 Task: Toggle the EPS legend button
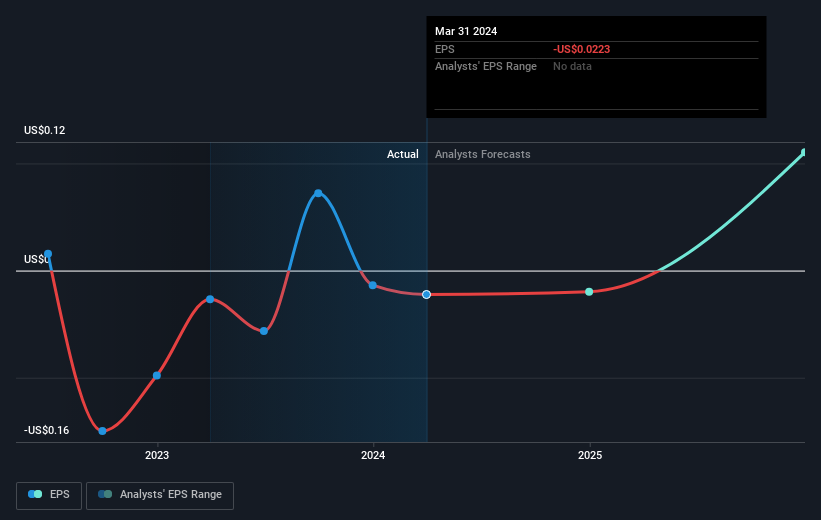(49, 495)
